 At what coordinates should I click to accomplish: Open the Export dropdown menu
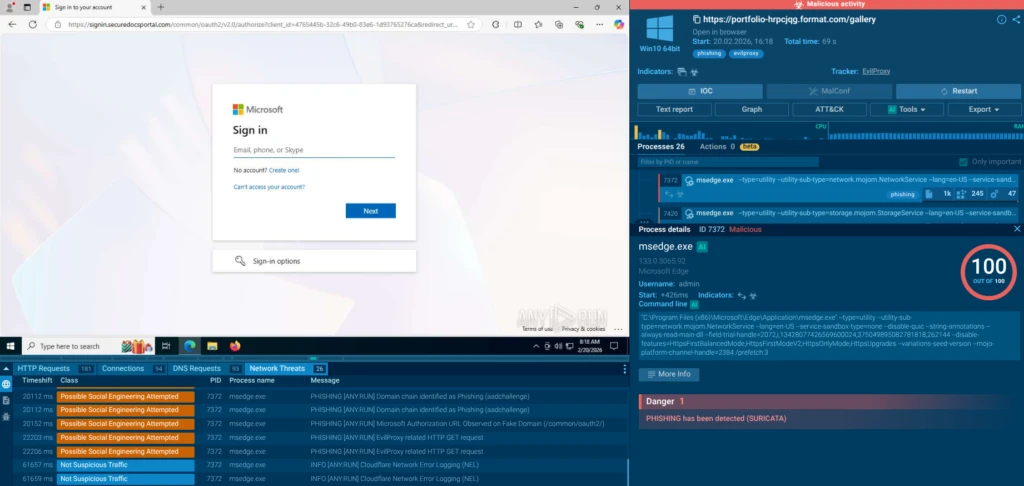pyautogui.click(x=984, y=109)
